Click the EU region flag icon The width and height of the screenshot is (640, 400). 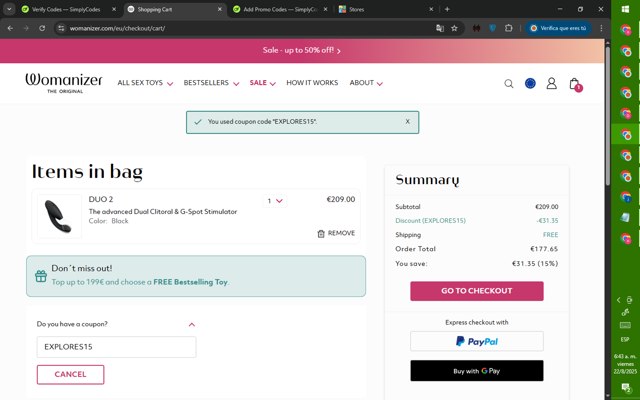pos(530,83)
